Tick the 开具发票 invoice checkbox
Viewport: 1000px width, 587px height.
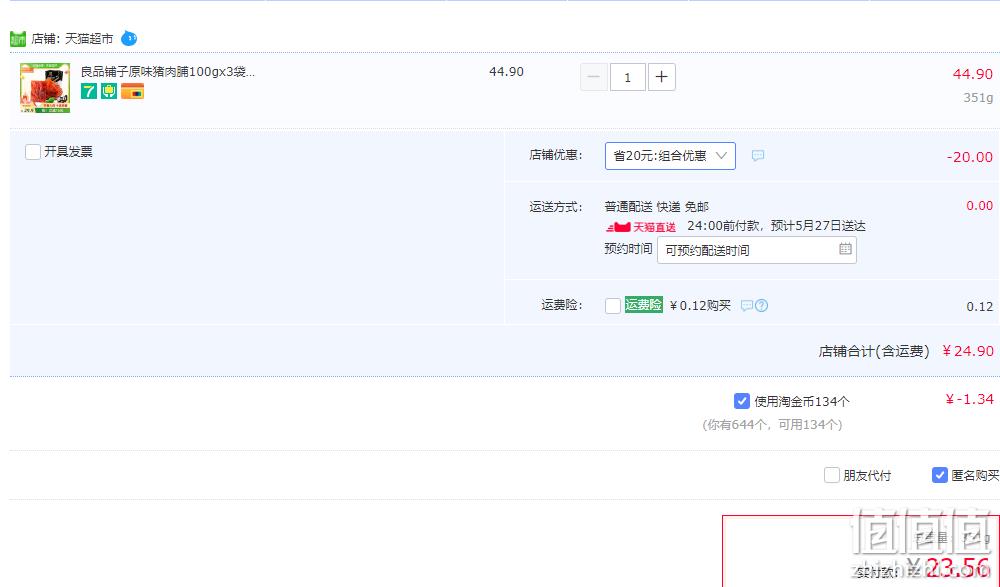coord(33,152)
